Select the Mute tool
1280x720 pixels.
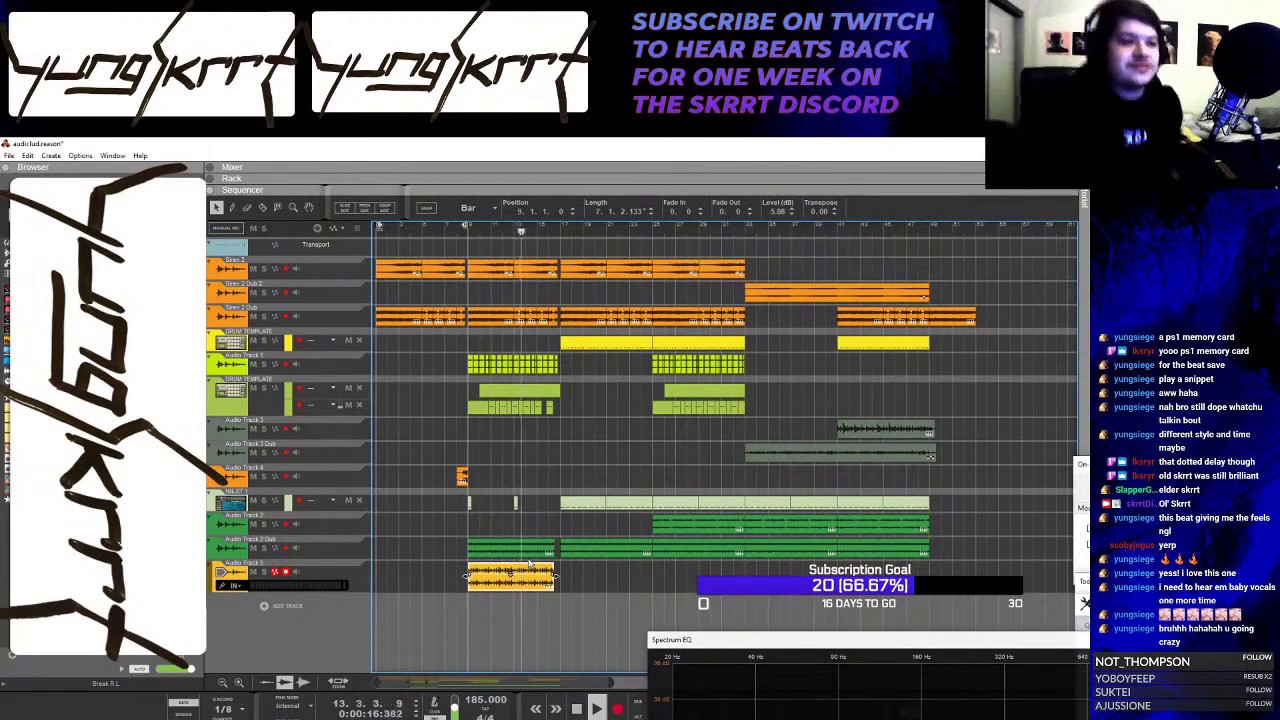[277, 208]
